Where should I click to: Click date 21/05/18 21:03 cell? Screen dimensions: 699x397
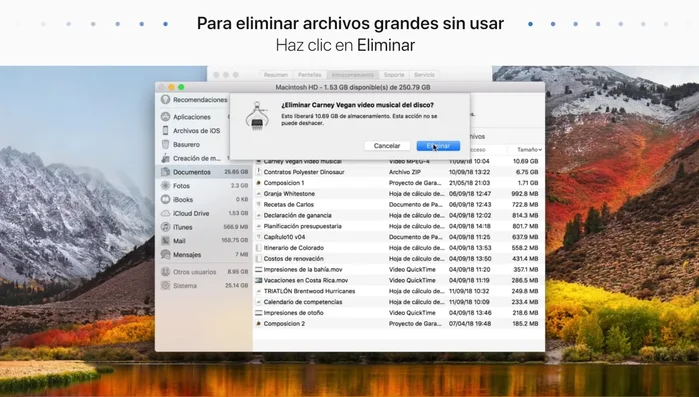pyautogui.click(x=469, y=183)
